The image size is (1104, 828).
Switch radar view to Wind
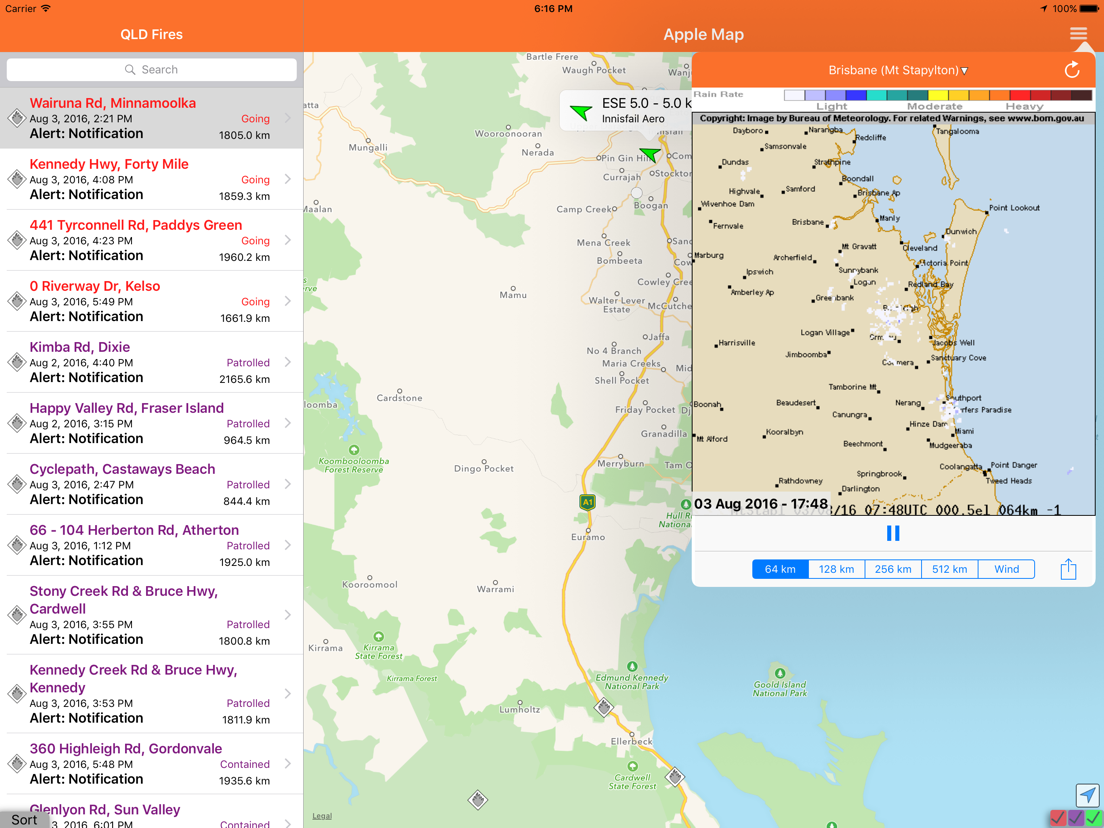[1006, 569]
